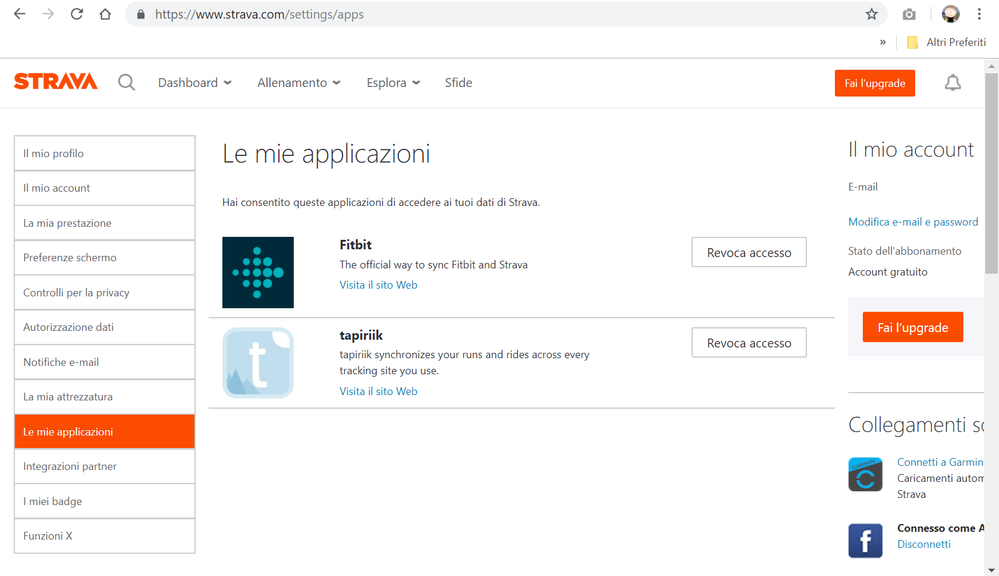This screenshot has height=576, width=999.
Task: Select Il mio profilo in sidebar
Action: pos(104,153)
